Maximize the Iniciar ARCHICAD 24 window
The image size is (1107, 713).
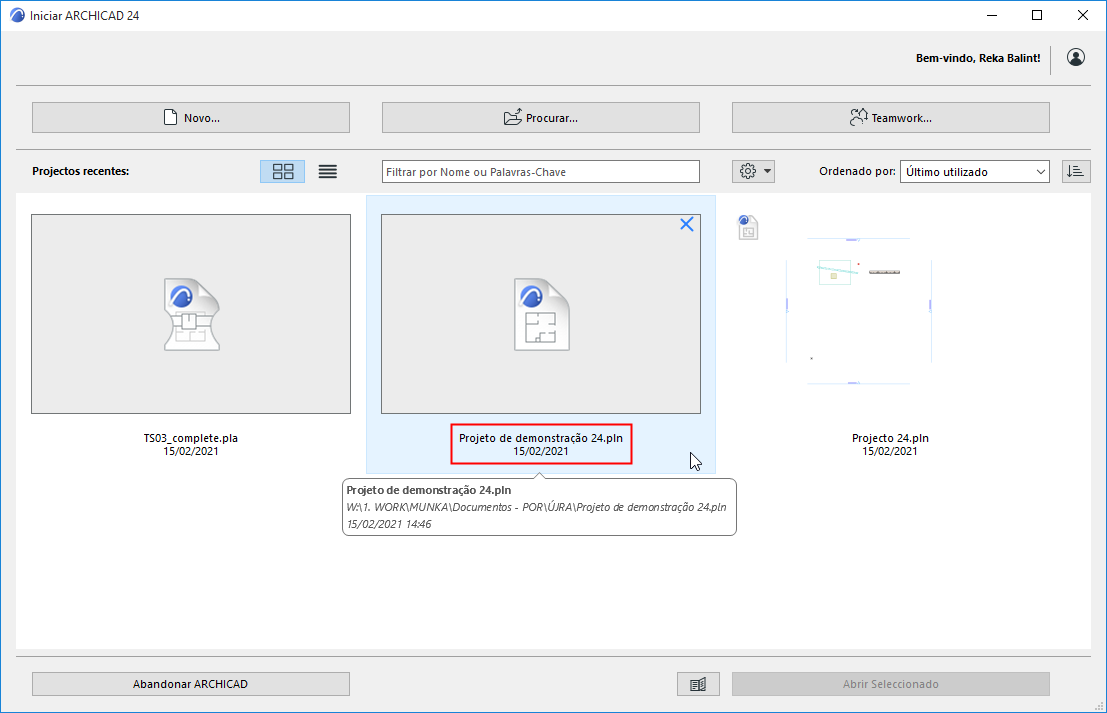coord(1036,16)
